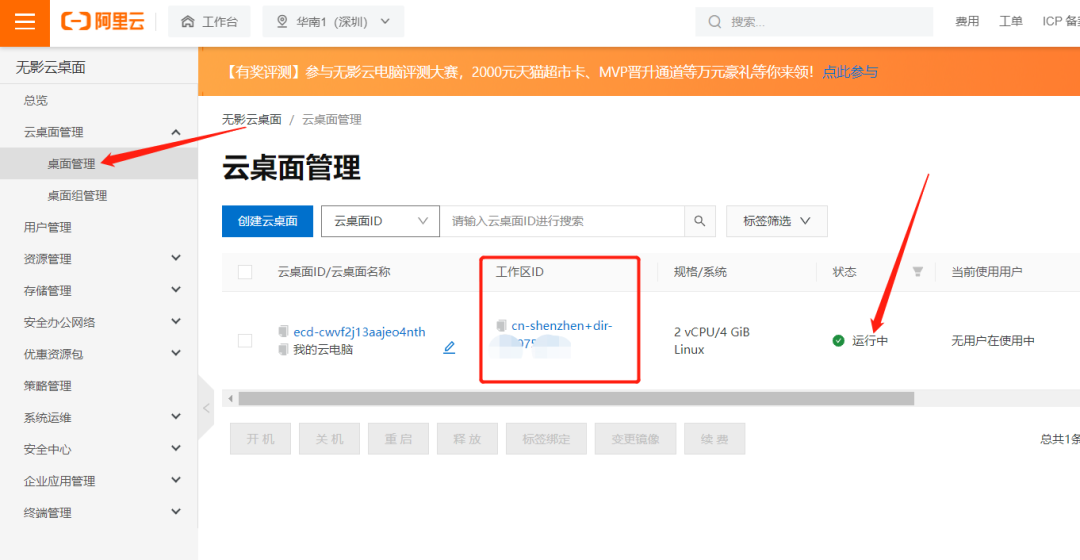The height and width of the screenshot is (560, 1080).
Task: Copy desktop ID ecd-cwvf2j13aajeo4nth via copy icon
Action: point(283,331)
